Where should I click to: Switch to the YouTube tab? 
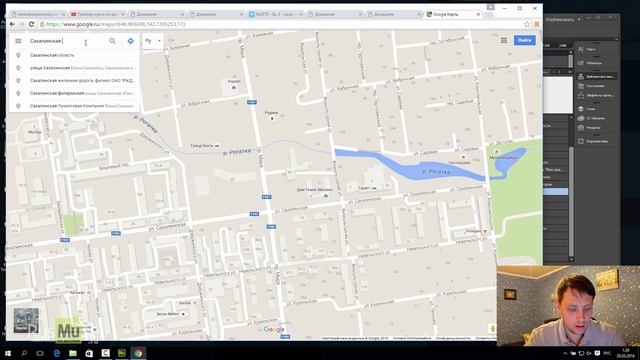pyautogui.click(x=97, y=14)
